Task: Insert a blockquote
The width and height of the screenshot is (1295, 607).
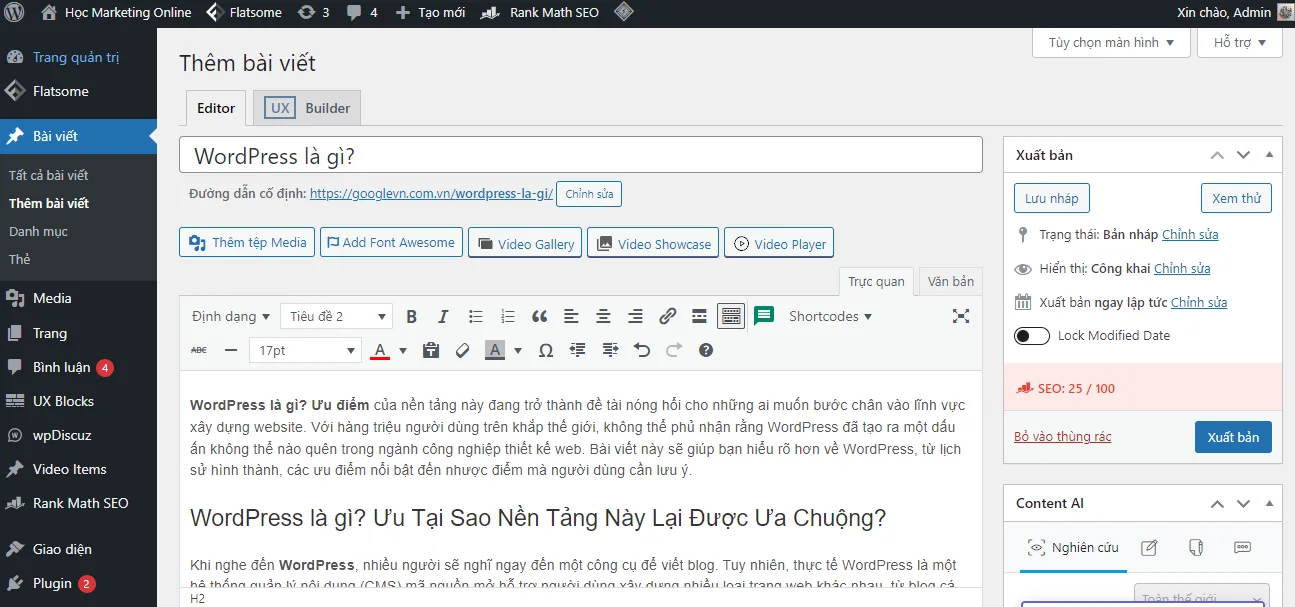Action: pos(539,317)
